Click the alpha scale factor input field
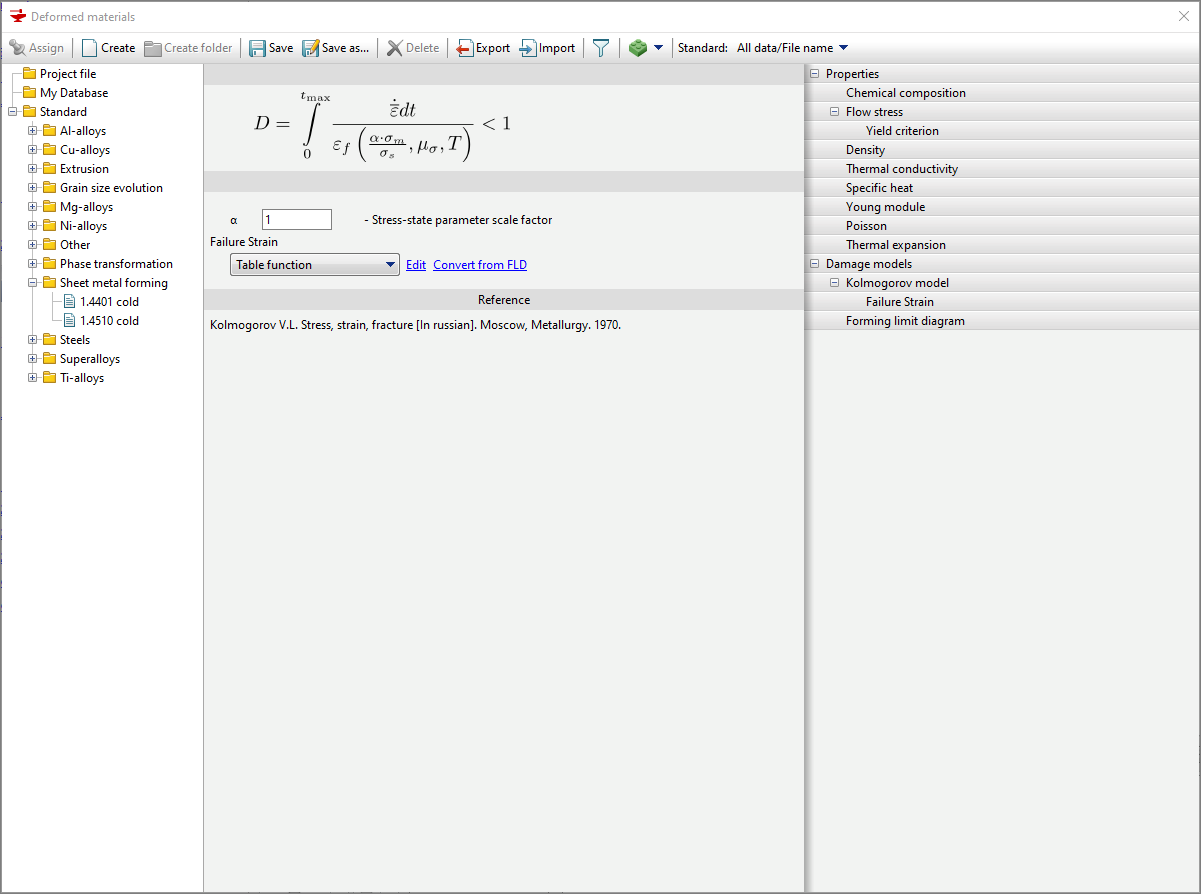Screen dimensions: 1201x894 point(296,220)
